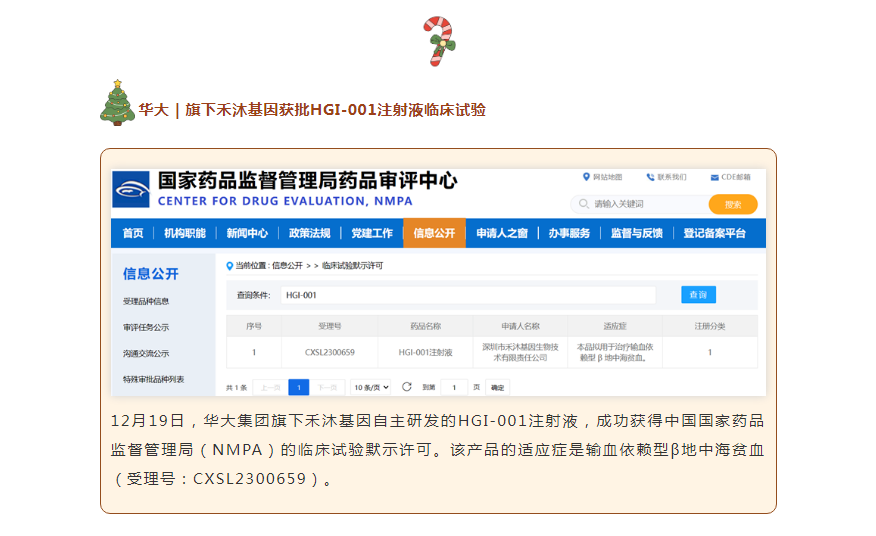The width and height of the screenshot is (876, 536).
Task: Select 受理品种信息 in the sidebar
Action: (x=146, y=301)
